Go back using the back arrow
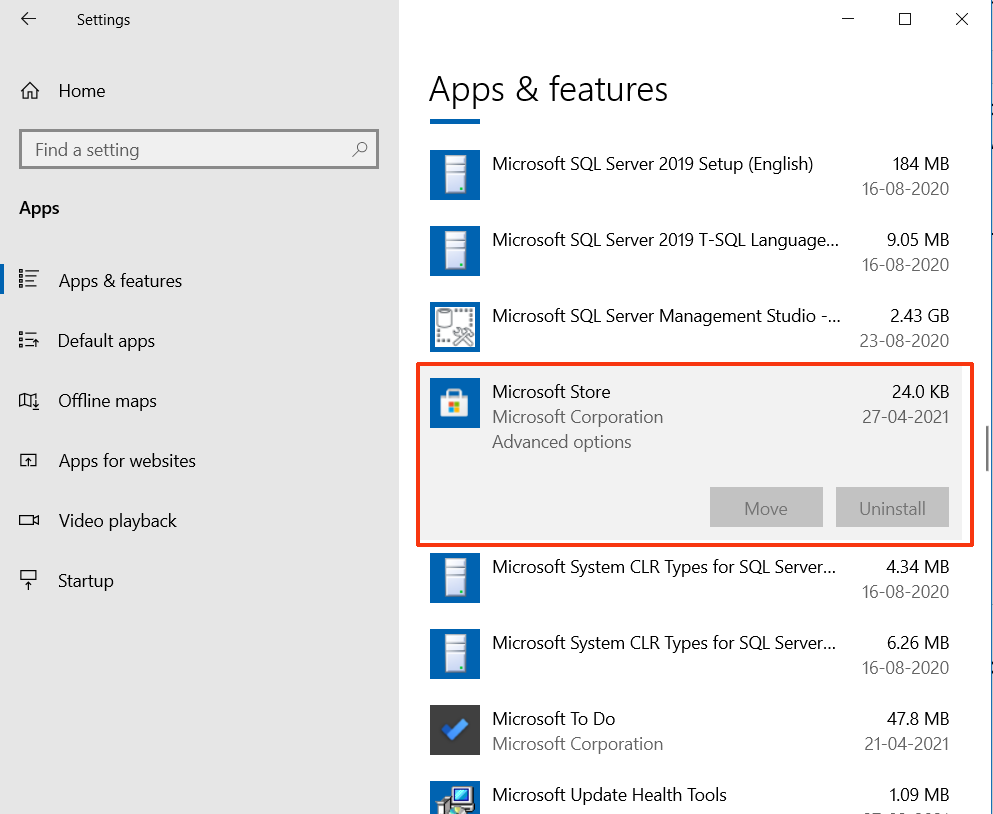This screenshot has height=814, width=993. (x=28, y=19)
